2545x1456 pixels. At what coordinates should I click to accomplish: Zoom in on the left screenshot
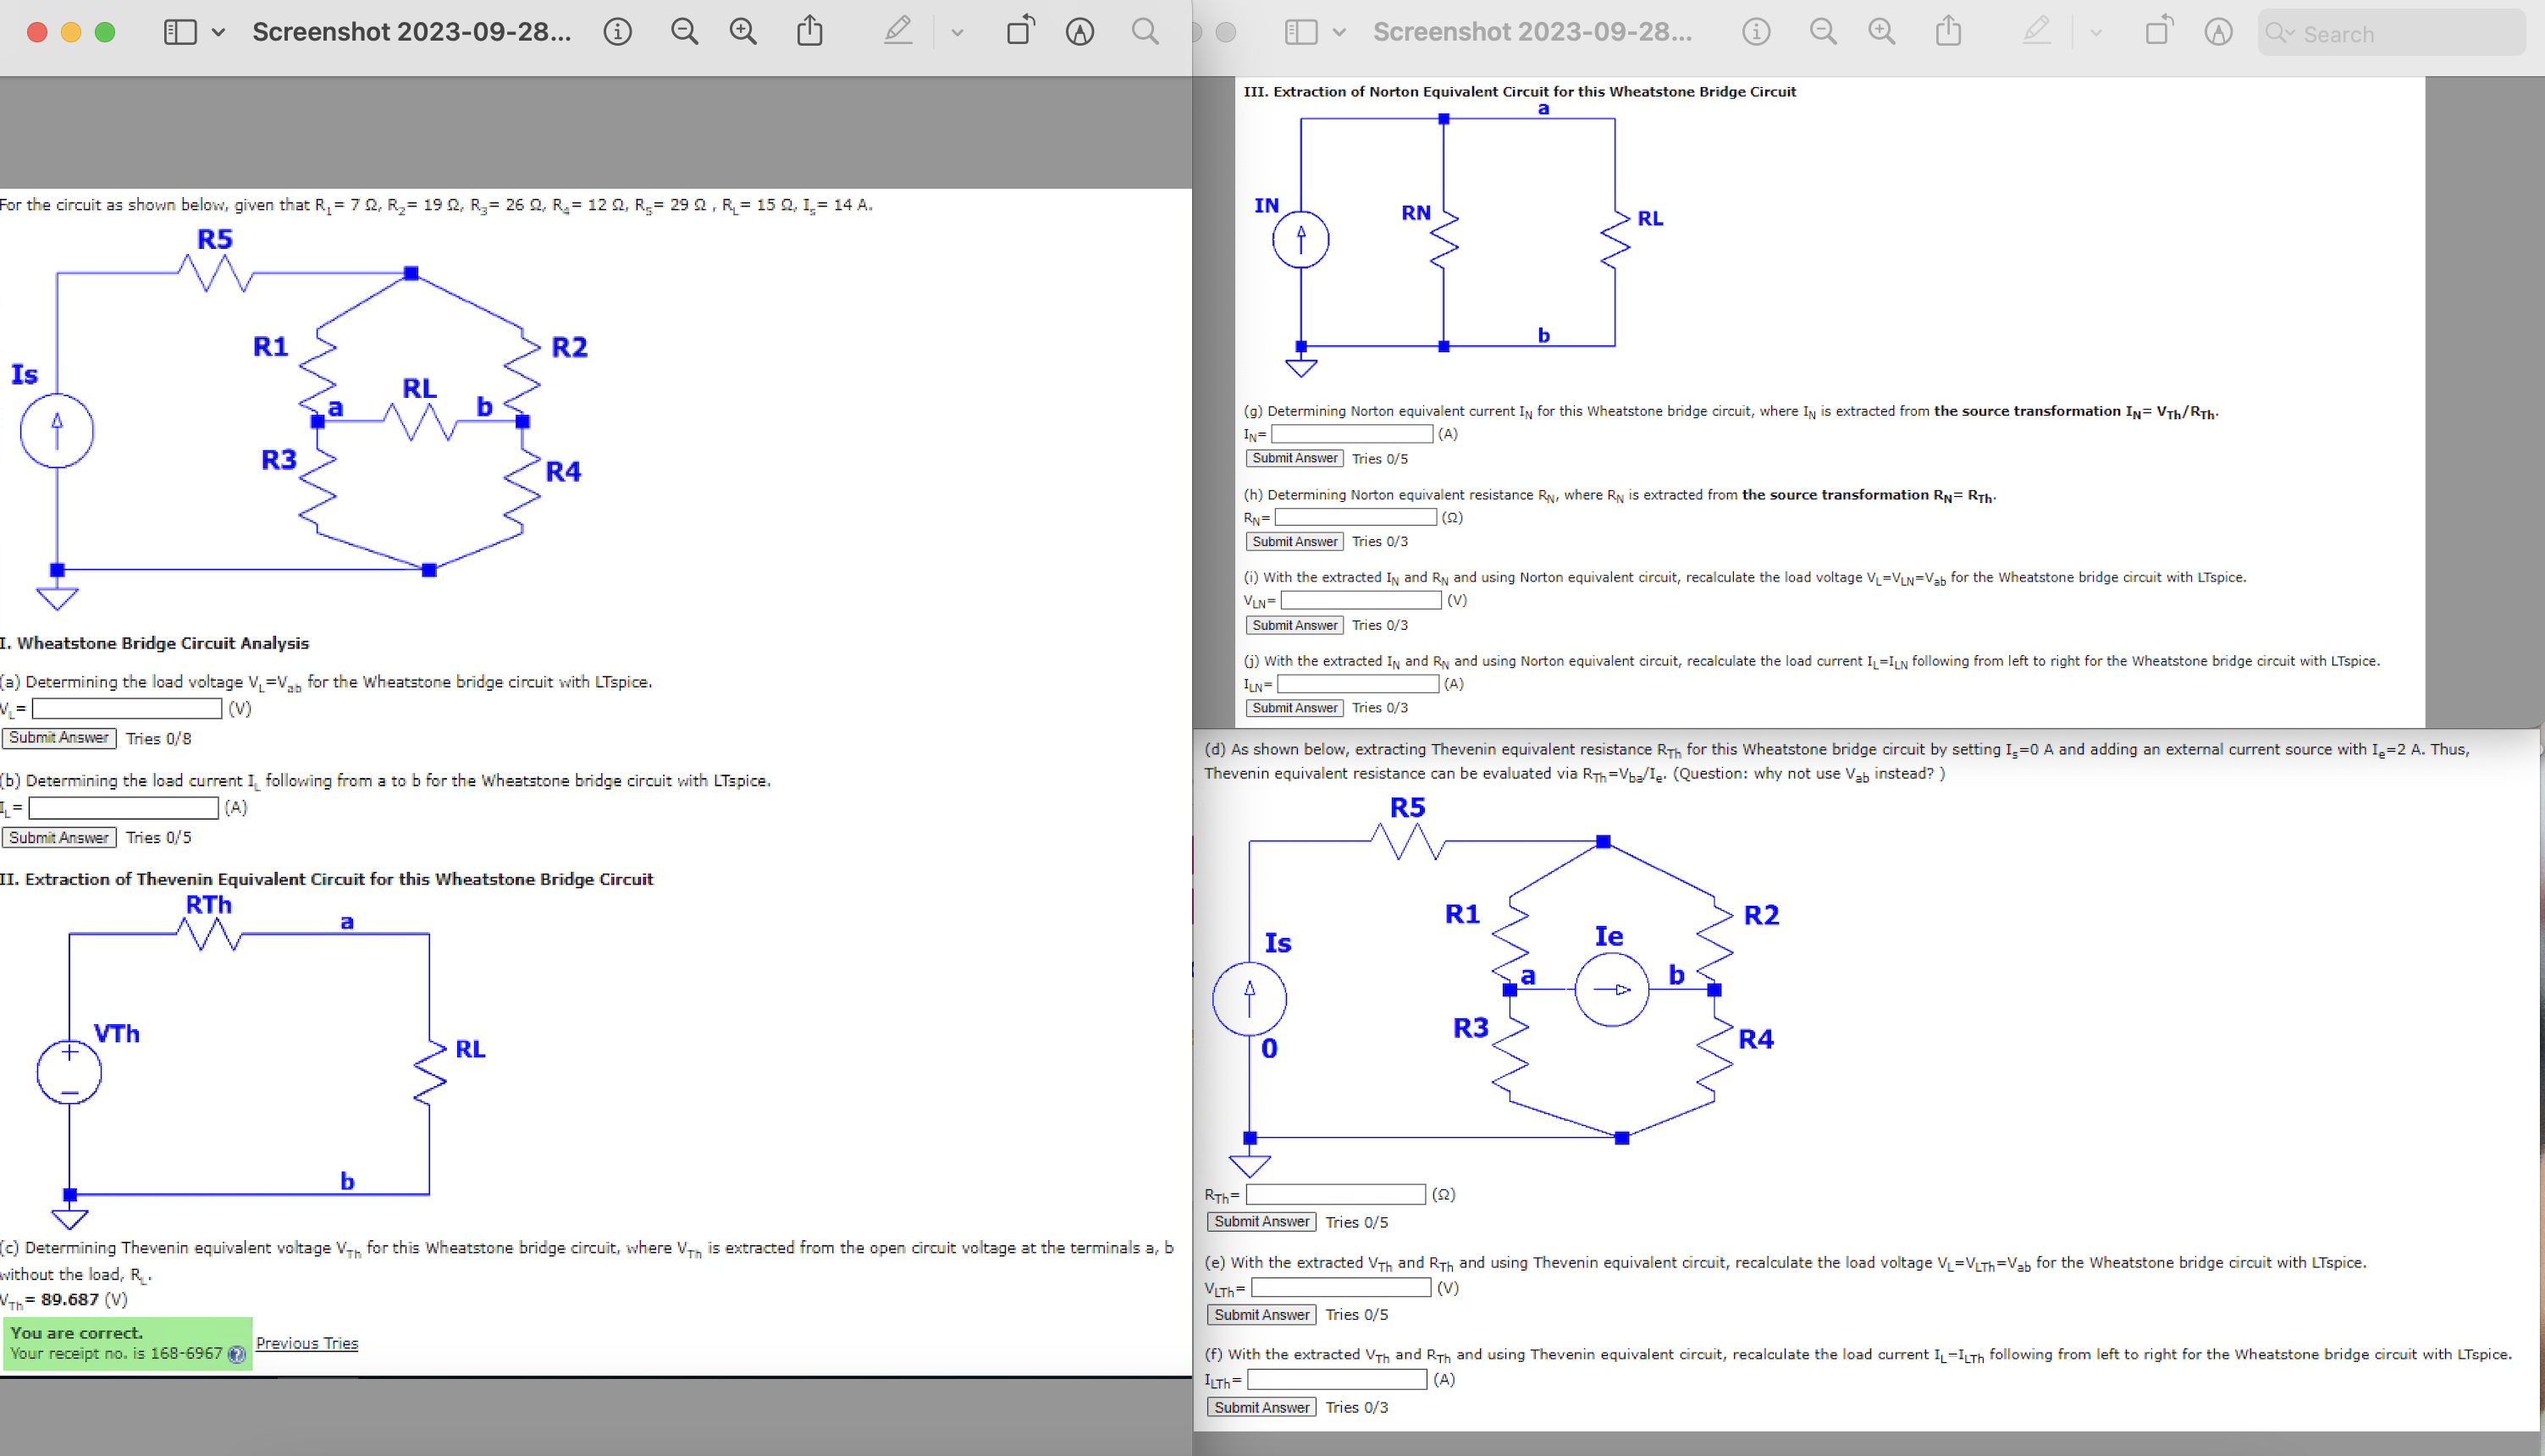point(741,31)
